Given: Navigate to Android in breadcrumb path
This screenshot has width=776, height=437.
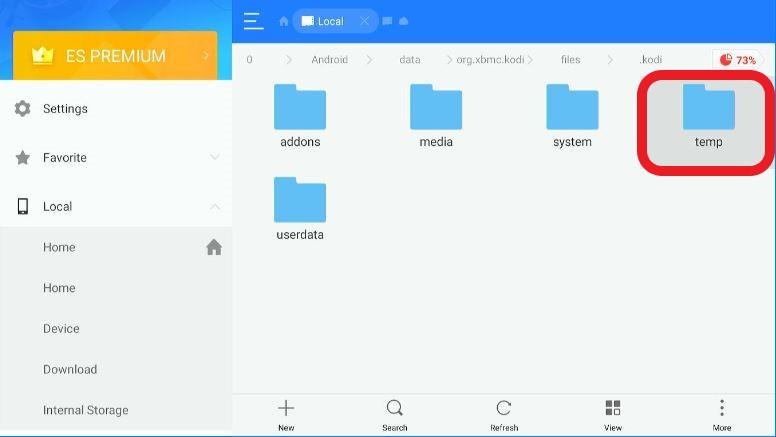Looking at the screenshot, I should (x=330, y=60).
